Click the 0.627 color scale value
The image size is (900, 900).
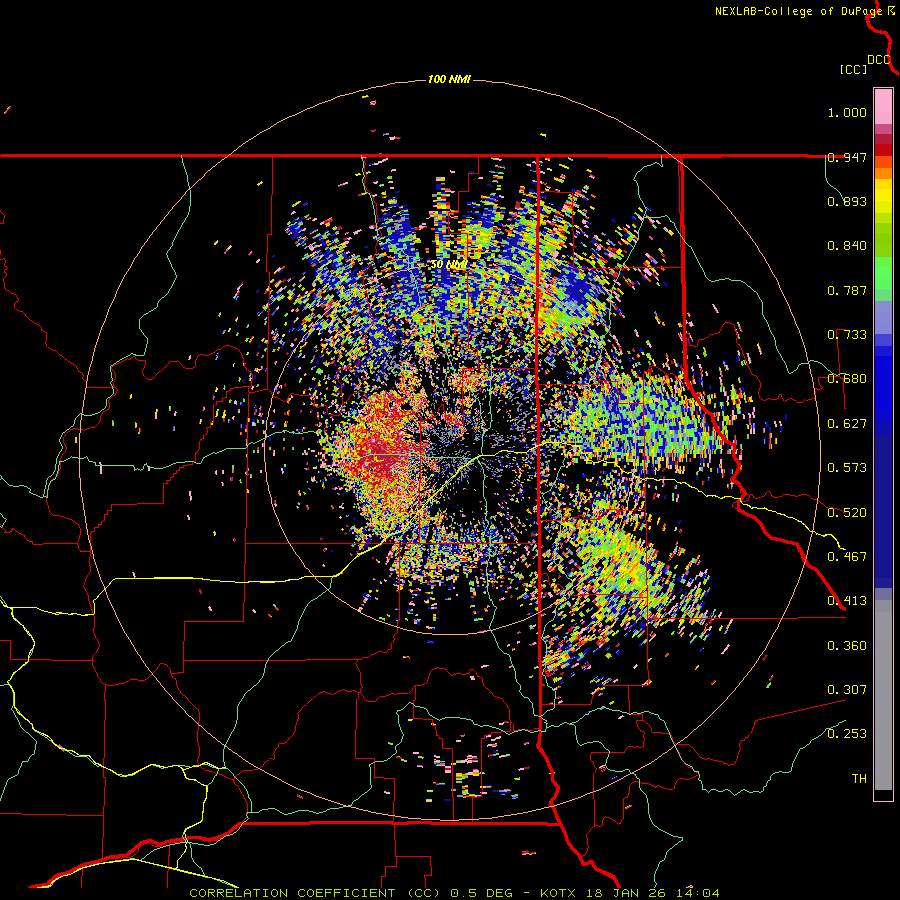coord(847,424)
